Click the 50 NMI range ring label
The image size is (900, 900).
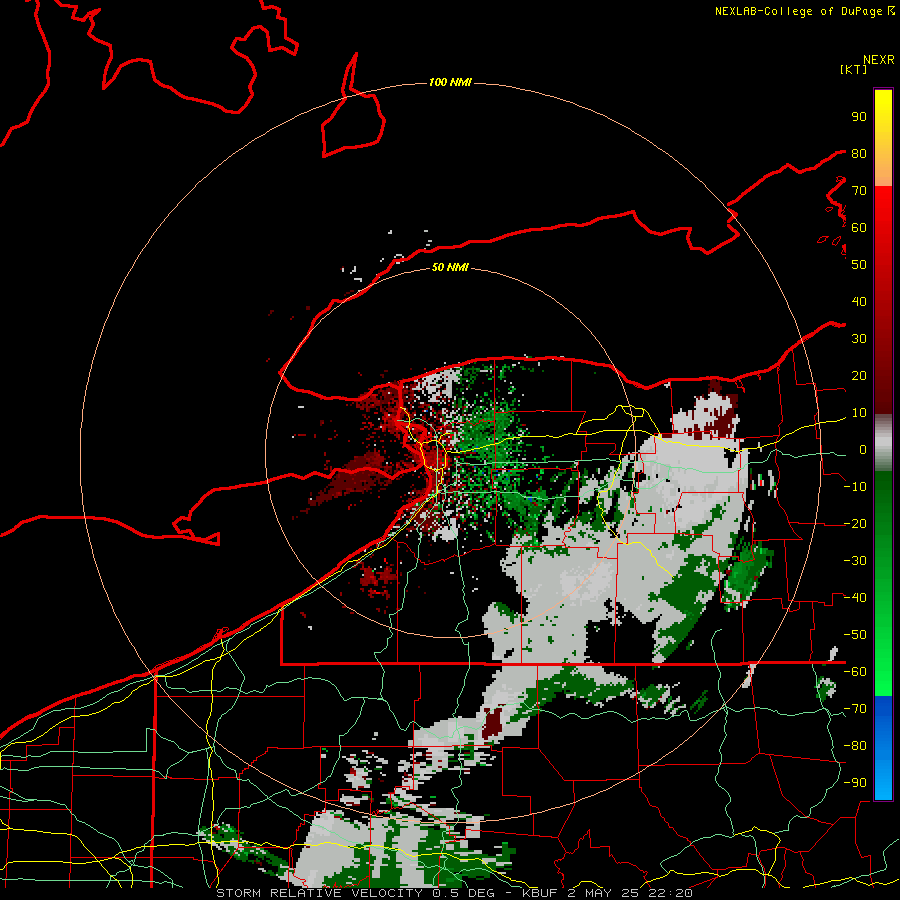[x=450, y=267]
